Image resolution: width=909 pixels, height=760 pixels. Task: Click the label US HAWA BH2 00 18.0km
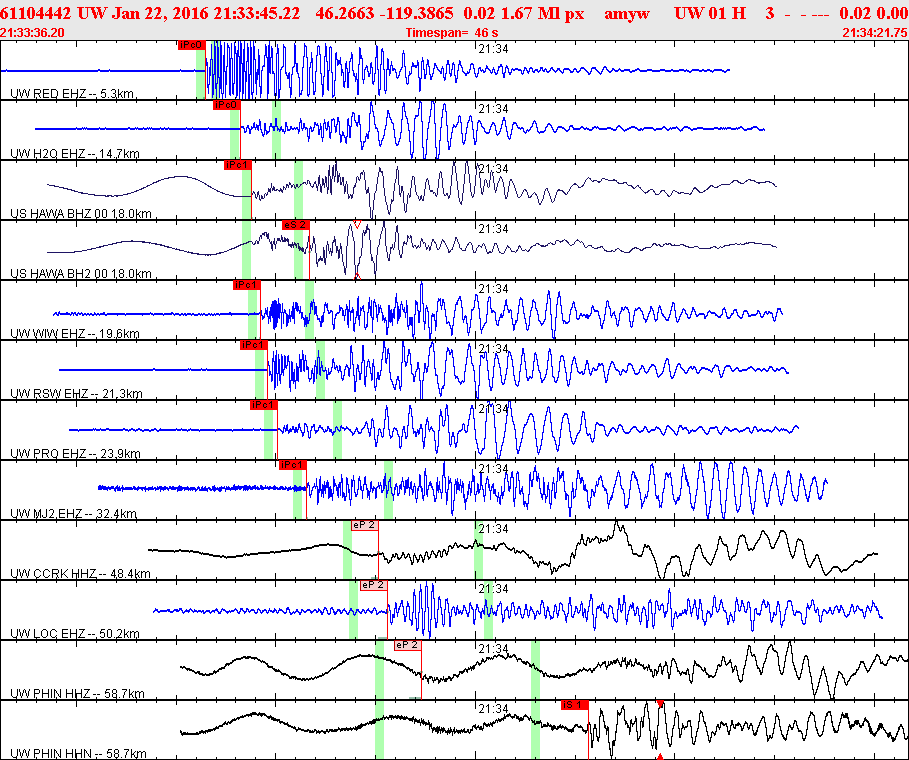81,274
